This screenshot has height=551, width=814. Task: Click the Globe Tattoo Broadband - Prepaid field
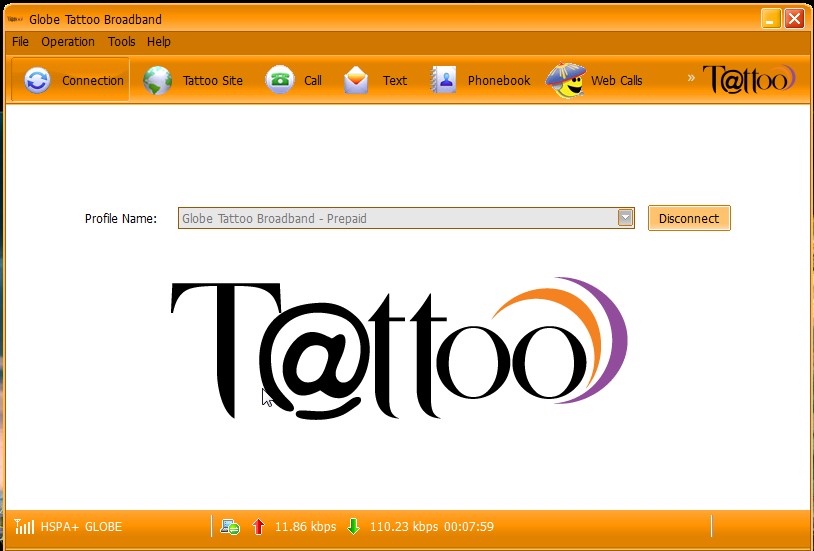396,218
